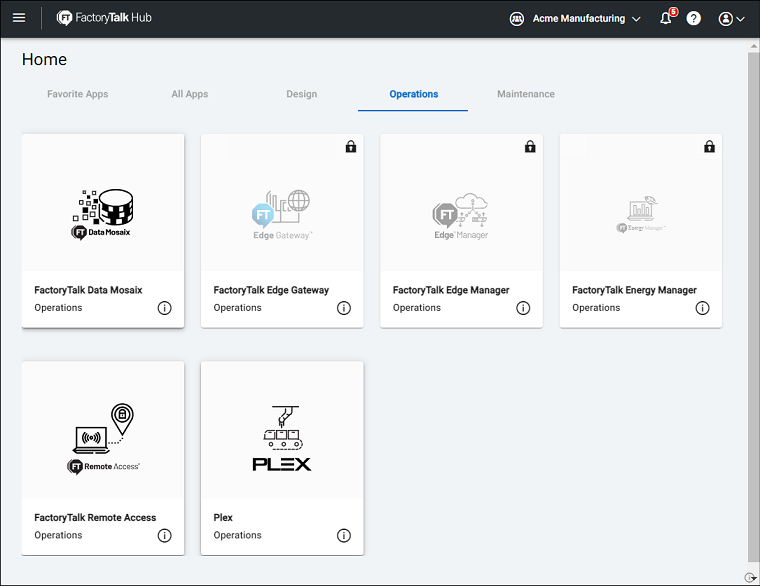The width and height of the screenshot is (760, 586).
Task: Launch Remote Access via its logo
Action: click(x=103, y=439)
